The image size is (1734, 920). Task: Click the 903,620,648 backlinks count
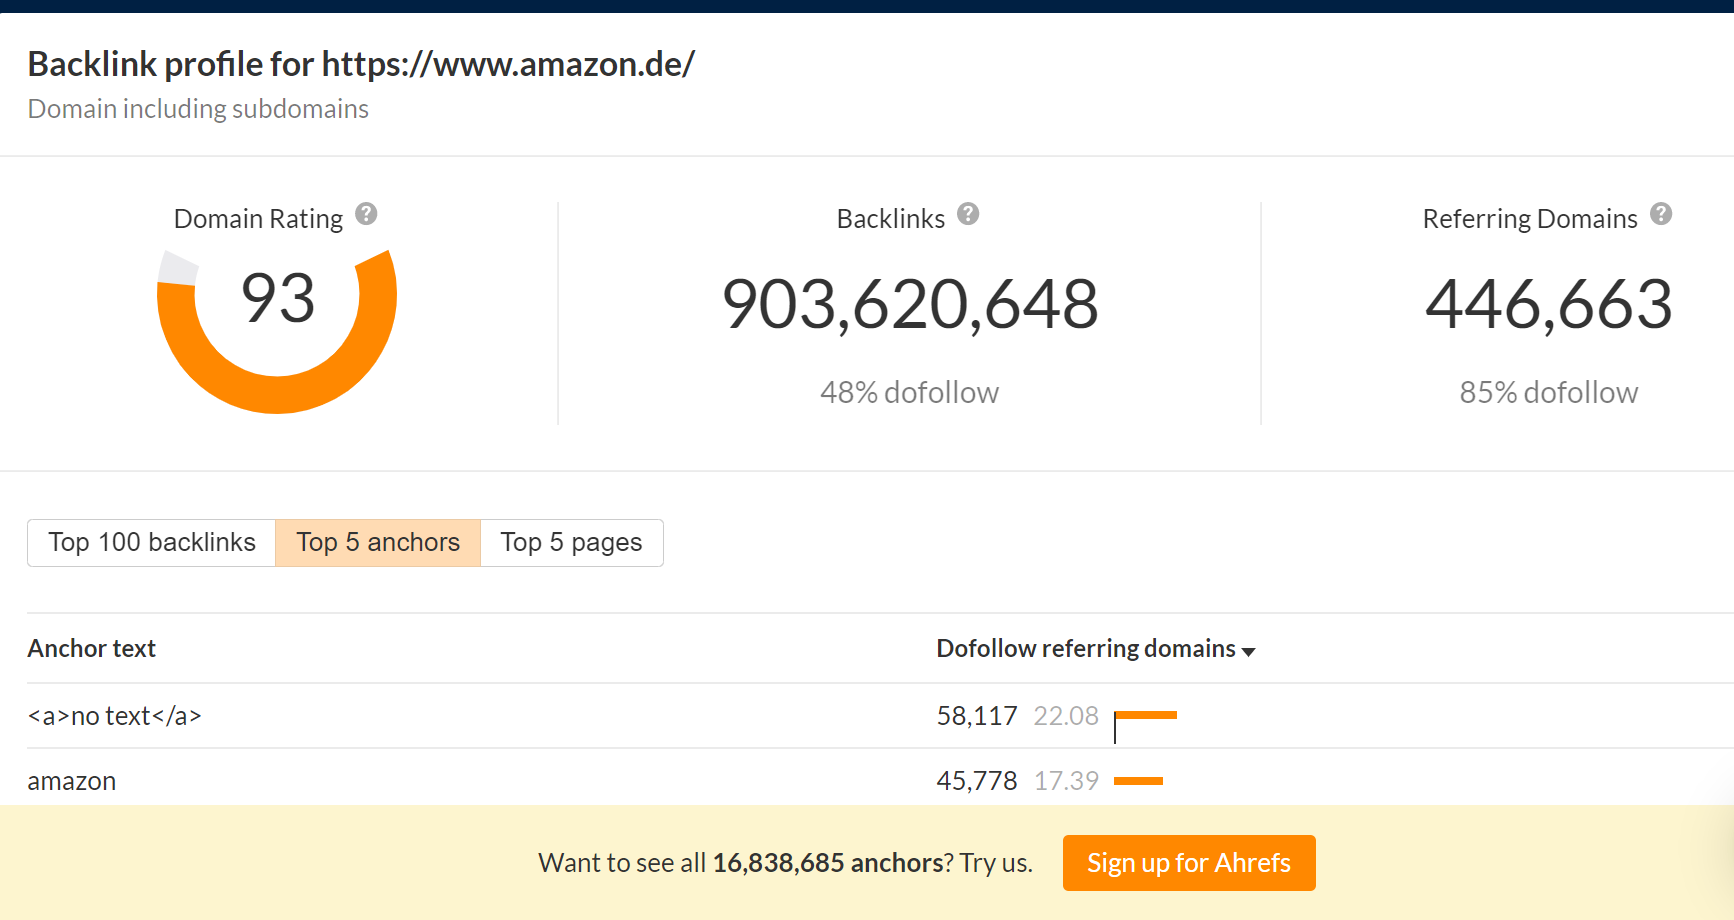tap(910, 304)
